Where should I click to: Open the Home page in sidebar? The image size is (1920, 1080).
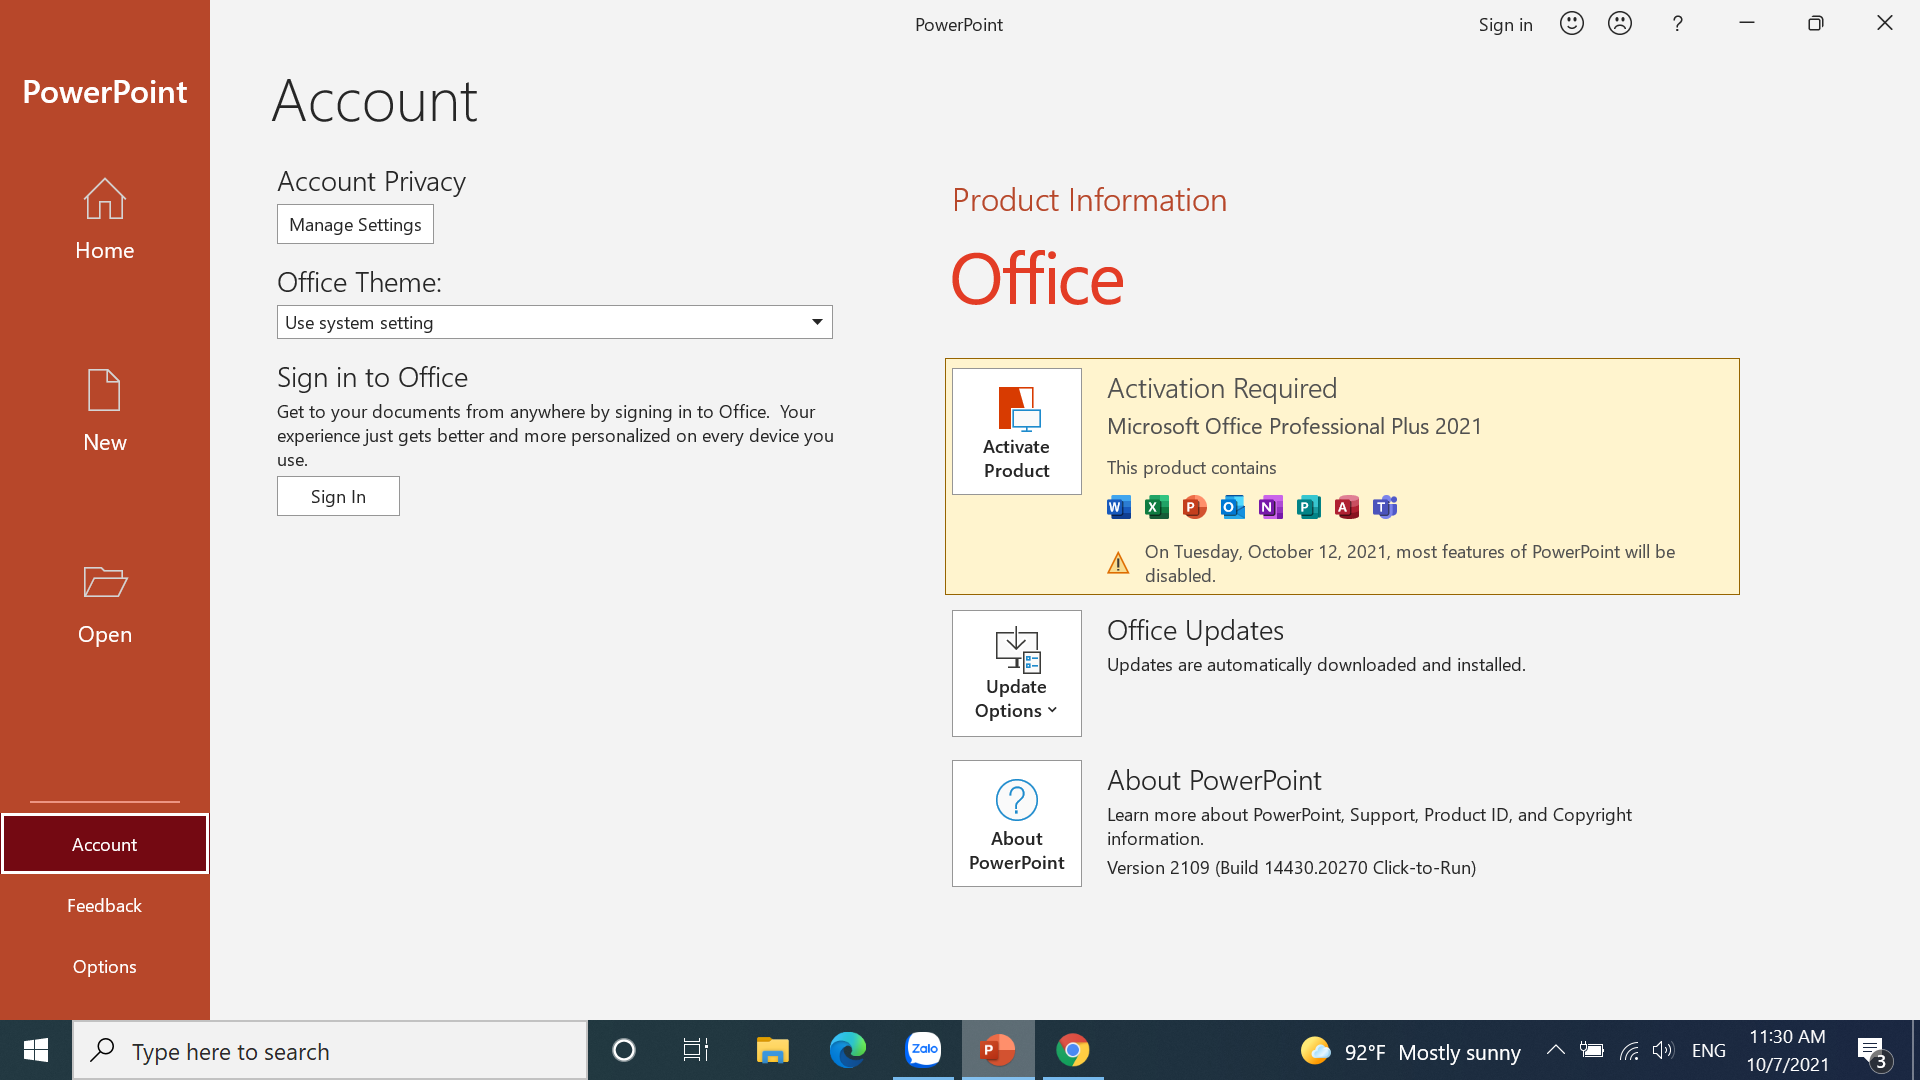(104, 220)
